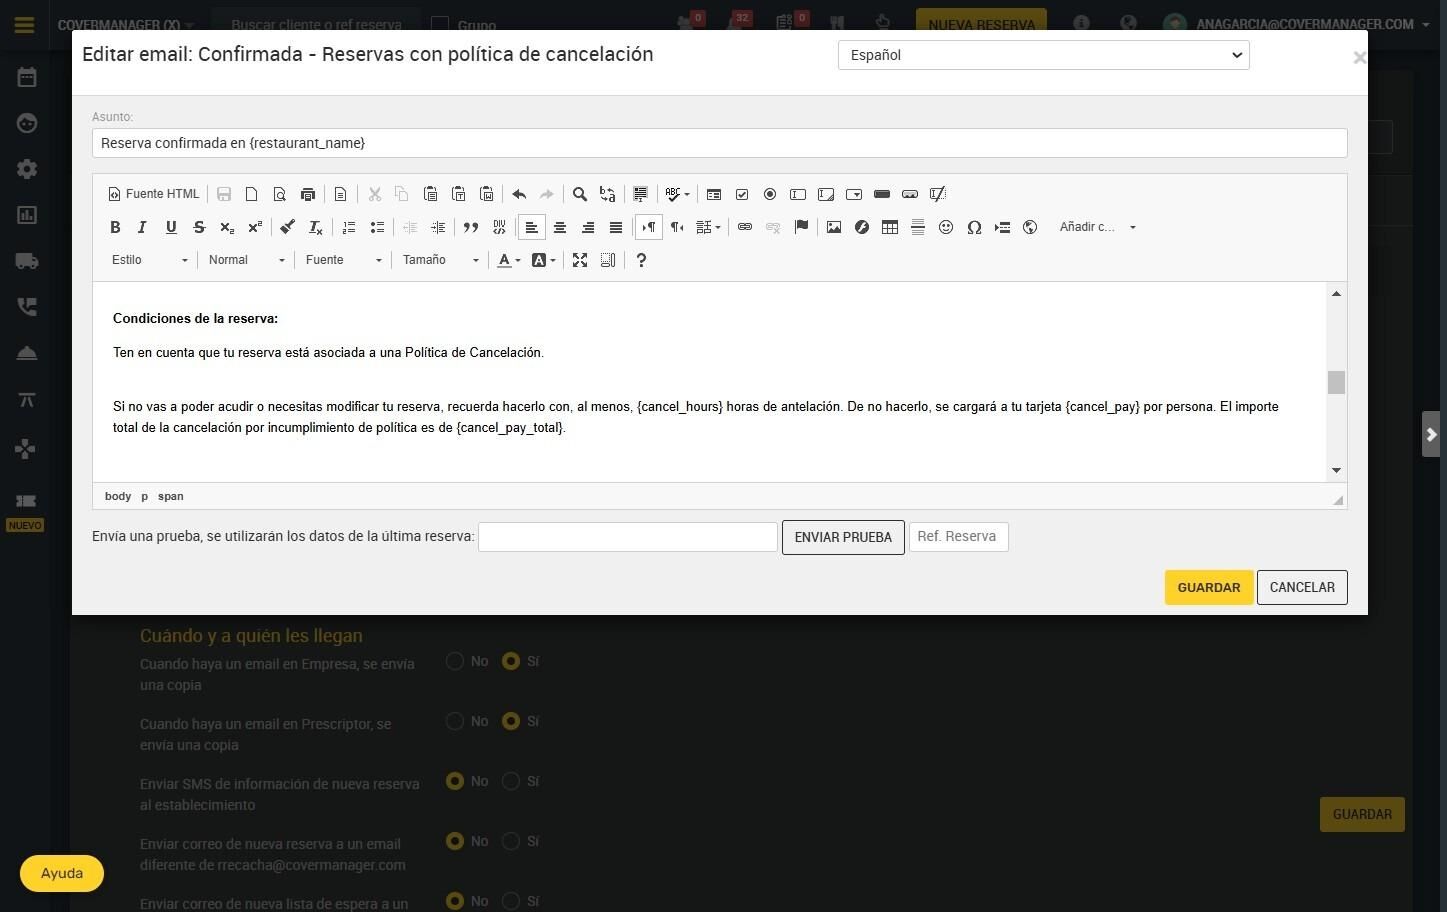This screenshot has width=1447, height=912.
Task: Open the Estilo styles dropdown
Action: tap(150, 260)
